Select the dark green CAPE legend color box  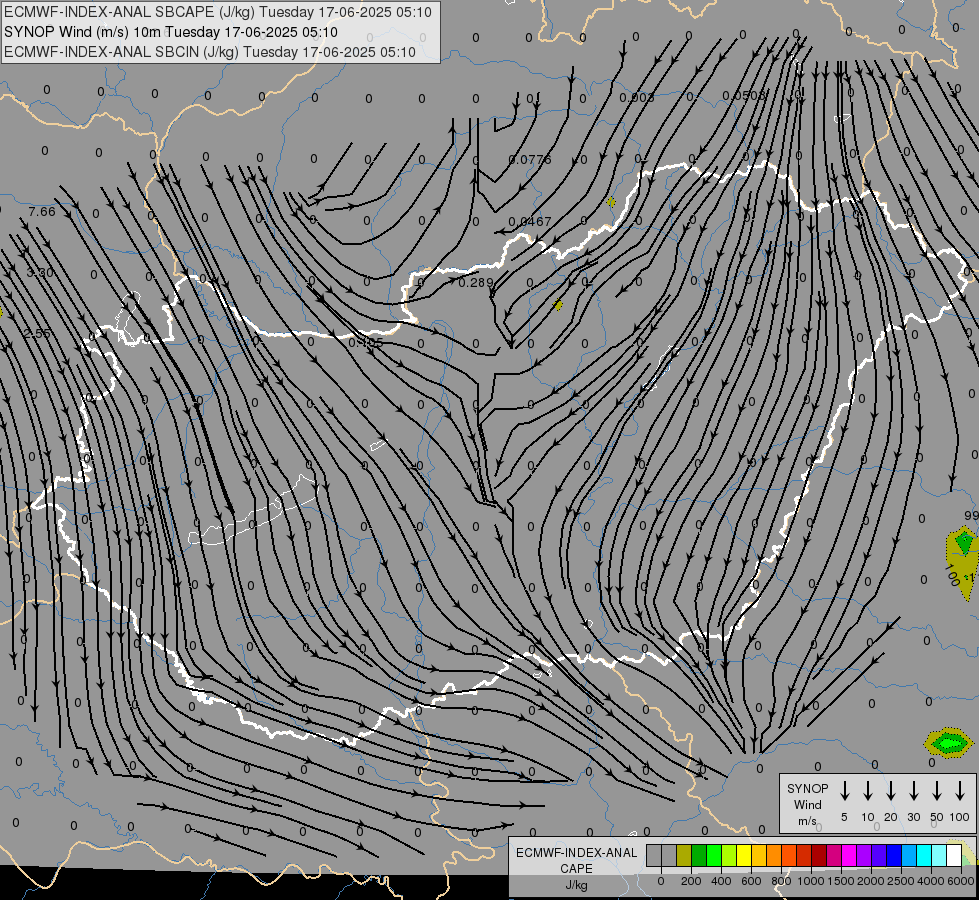(699, 855)
